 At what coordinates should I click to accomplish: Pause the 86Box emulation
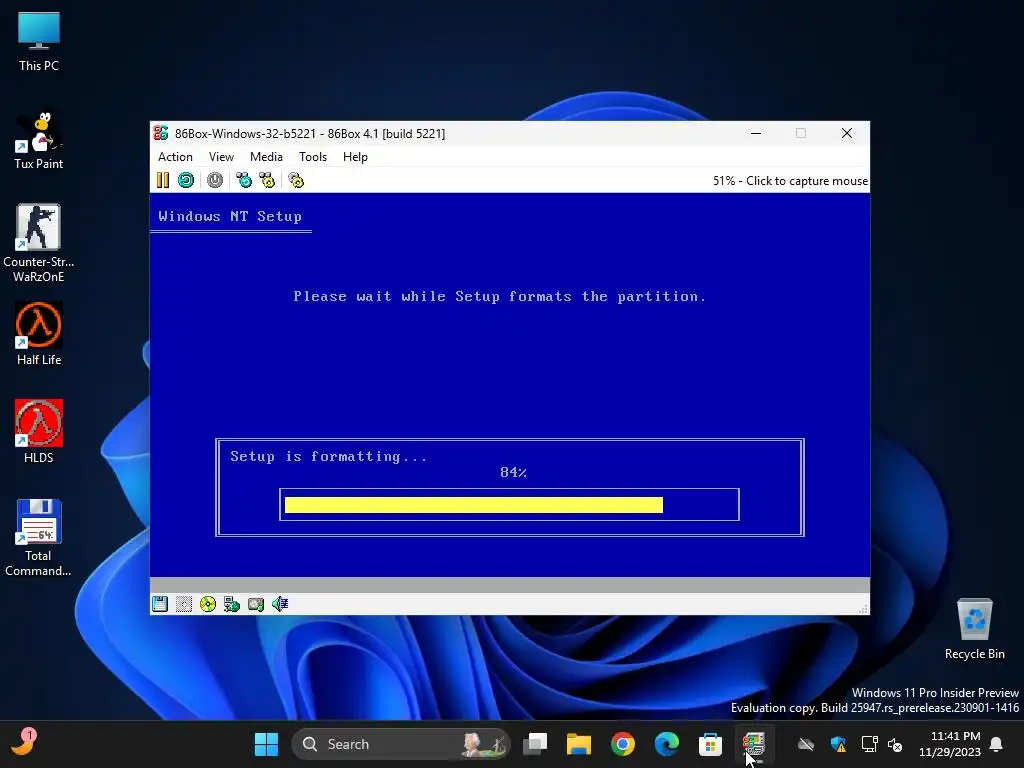(163, 180)
